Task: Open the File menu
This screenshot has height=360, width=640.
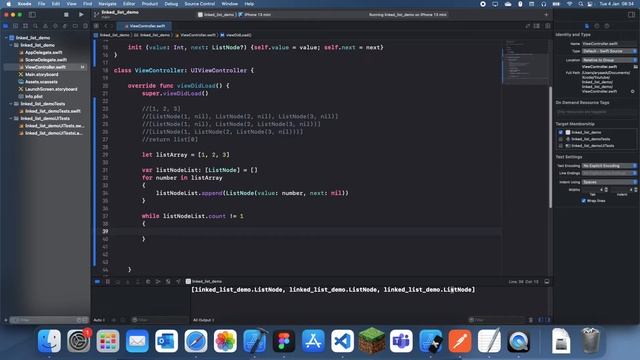Action: pos(41,4)
